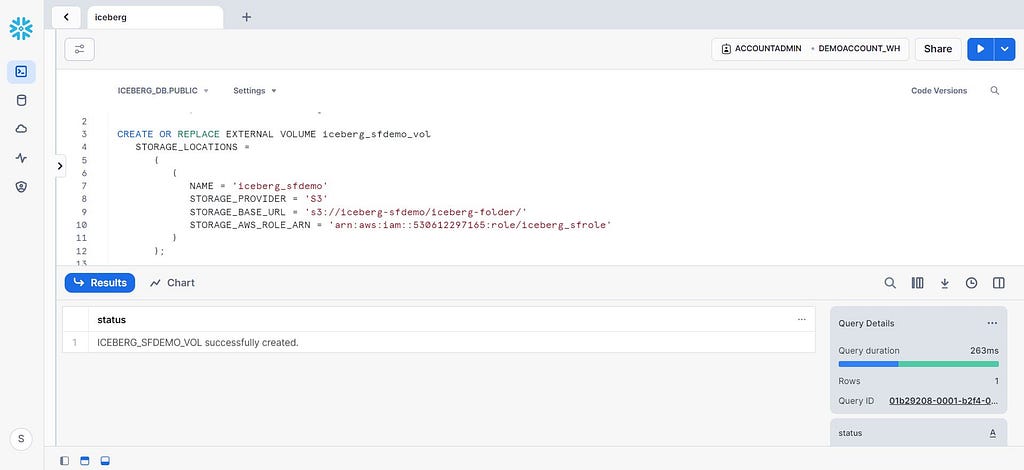Select result row number 1
Viewport: 1024px width, 470px height.
tap(75, 343)
